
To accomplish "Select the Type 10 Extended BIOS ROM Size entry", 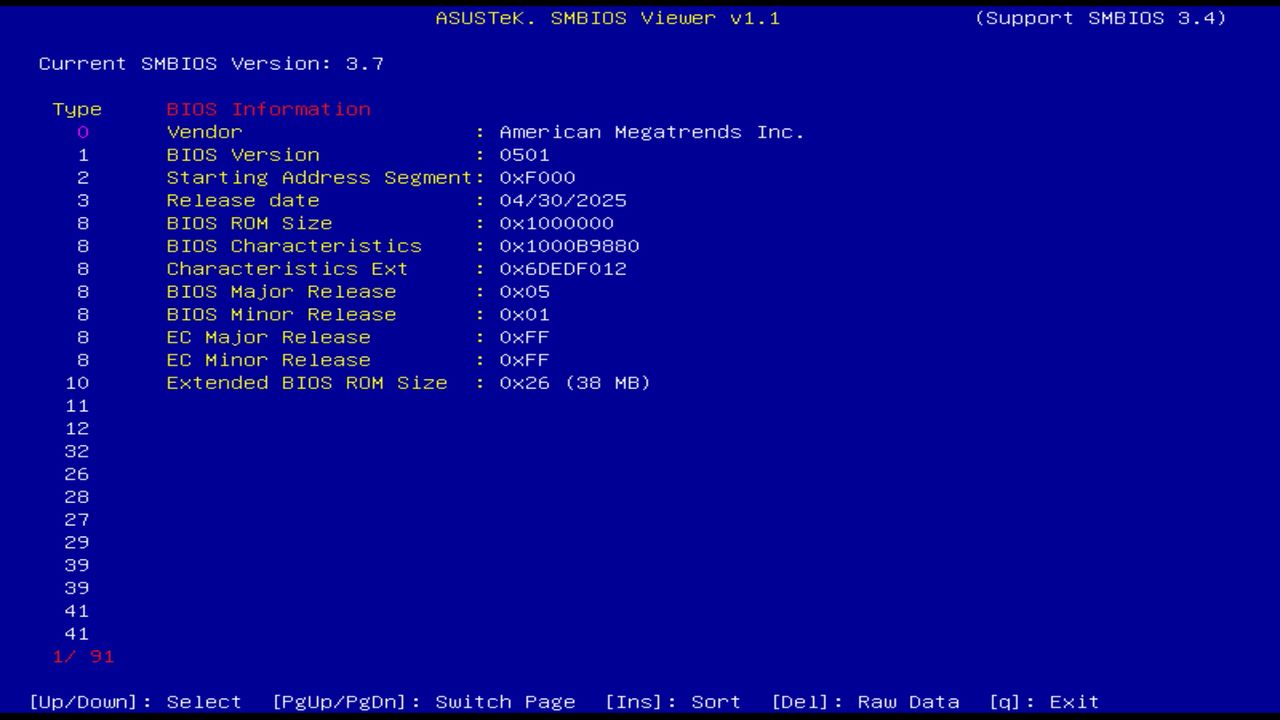I will (x=77, y=382).
